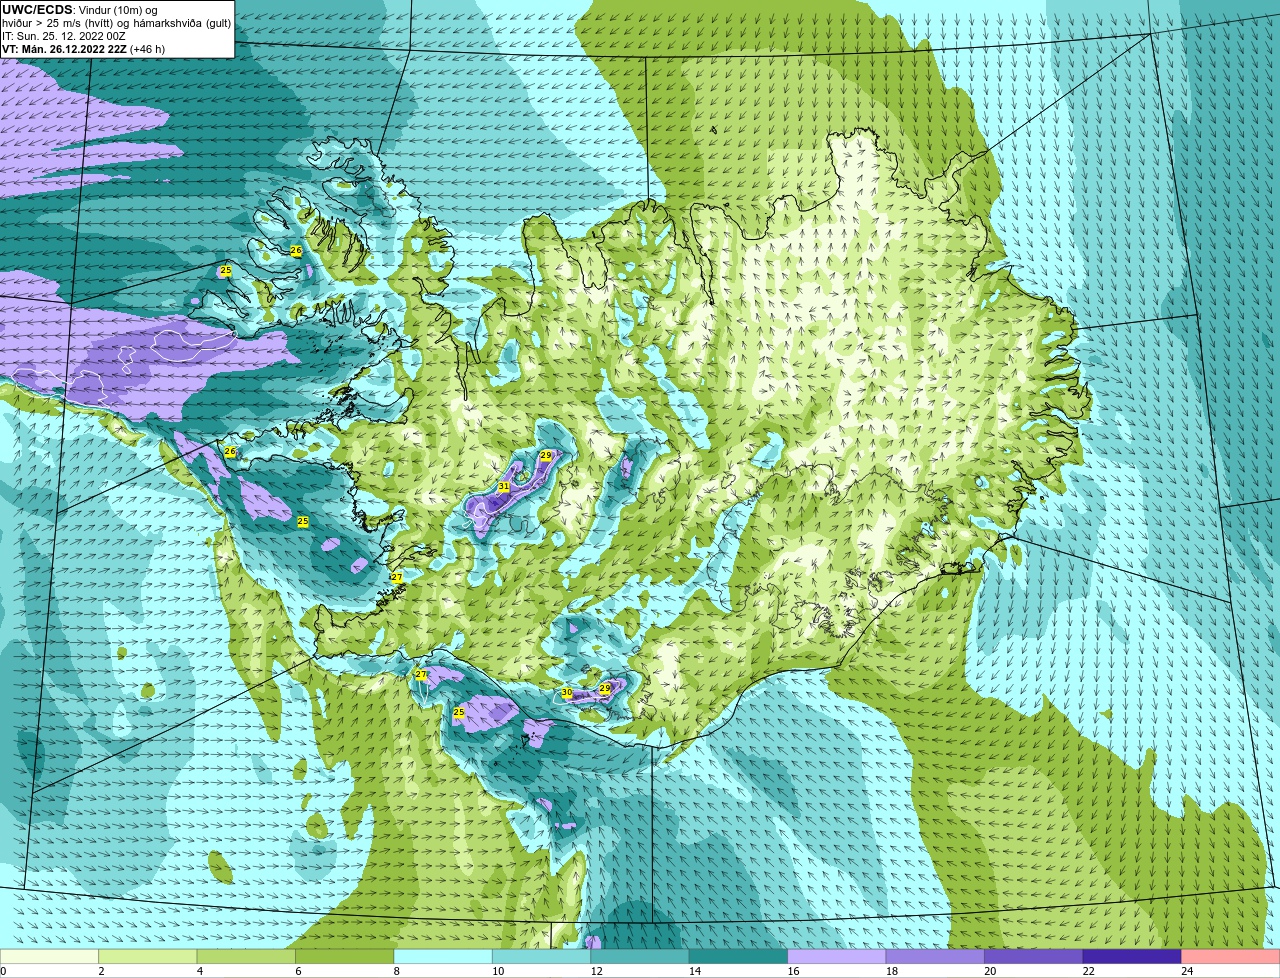Click the legend tick label 24
Viewport: 1280px width, 978px height.
point(1186,971)
